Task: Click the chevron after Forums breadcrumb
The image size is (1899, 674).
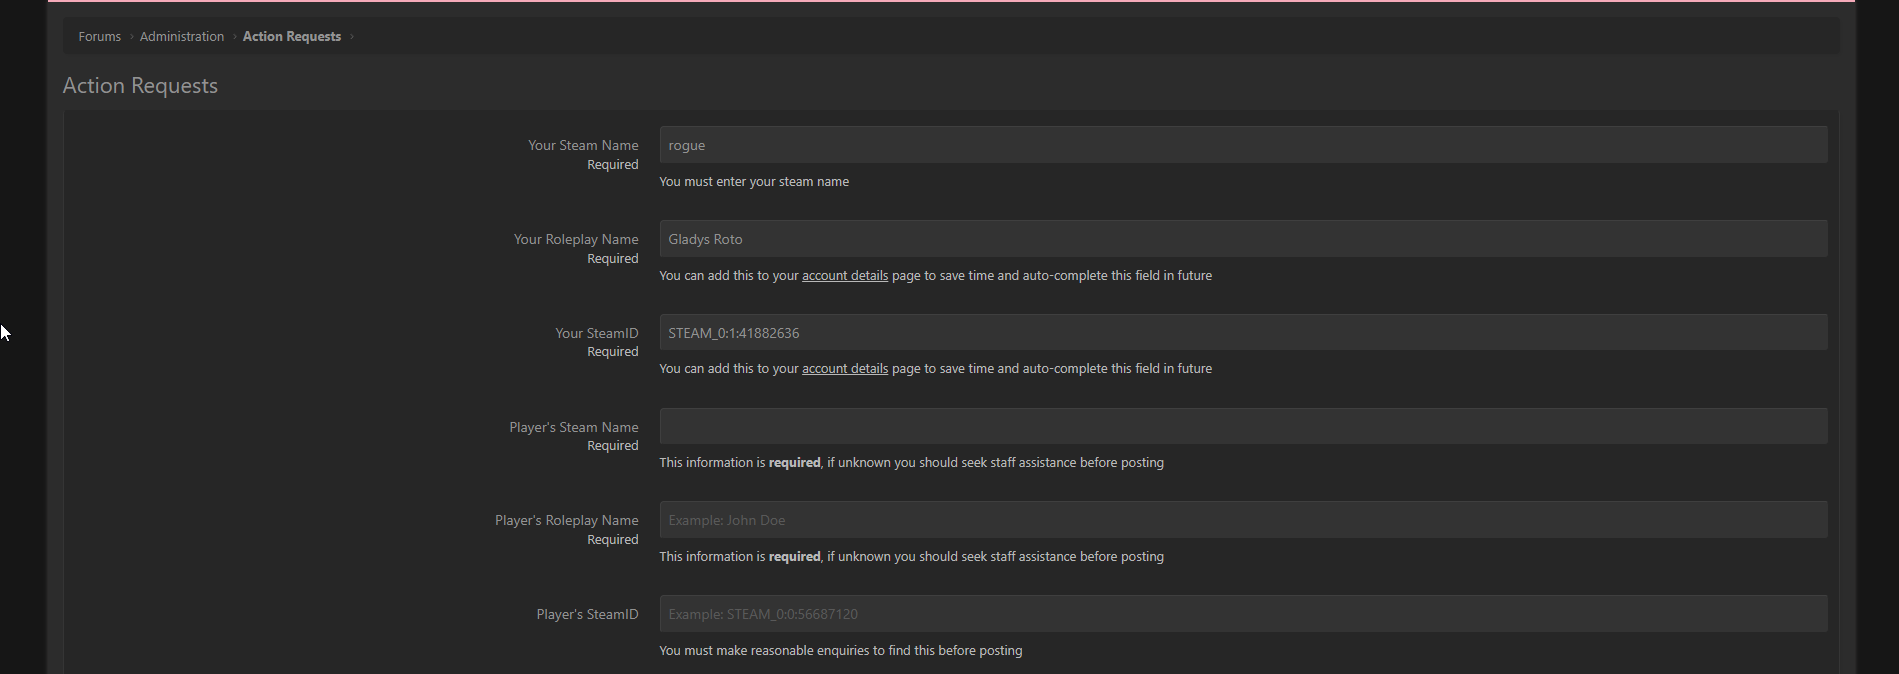Action: pyautogui.click(x=131, y=37)
